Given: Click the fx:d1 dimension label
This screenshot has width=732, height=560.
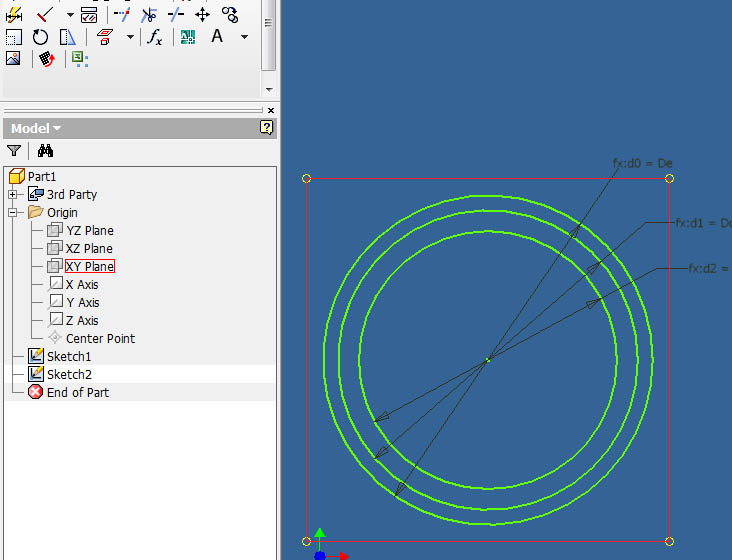Looking at the screenshot, I should coord(704,223).
